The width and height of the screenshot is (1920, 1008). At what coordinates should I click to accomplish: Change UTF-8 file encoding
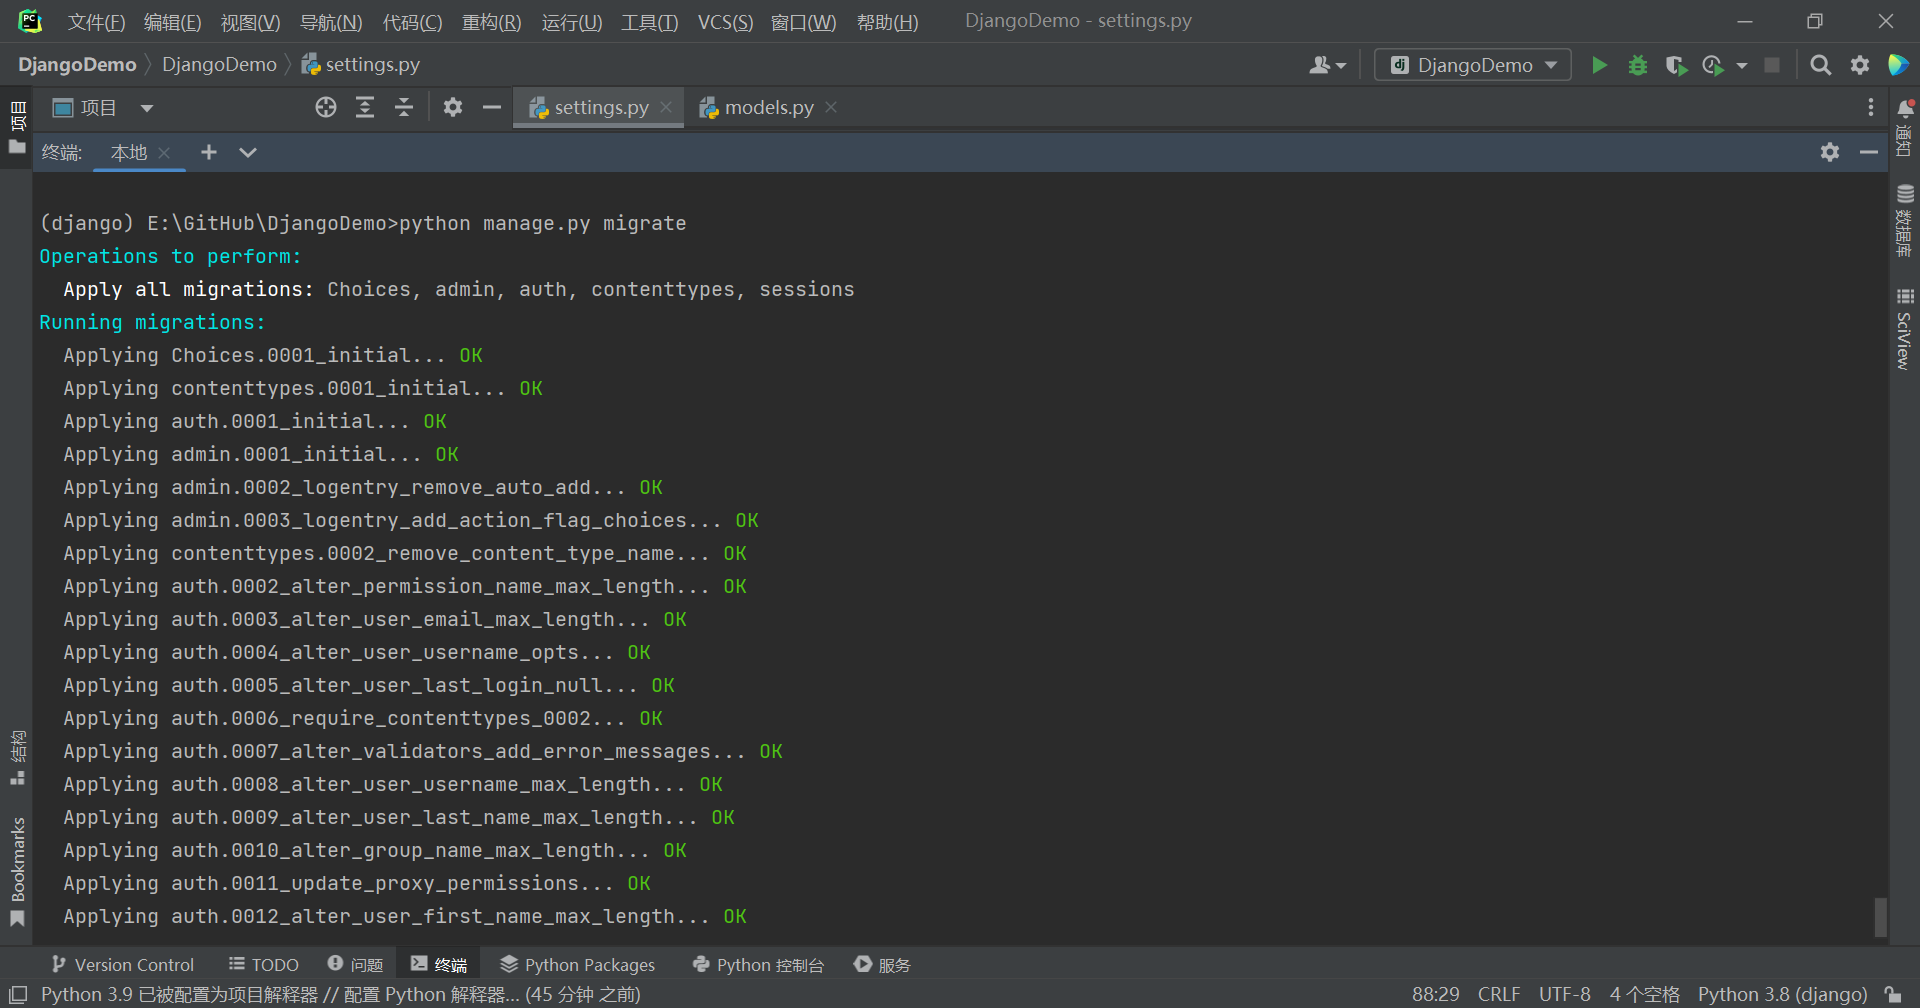pos(1564,995)
